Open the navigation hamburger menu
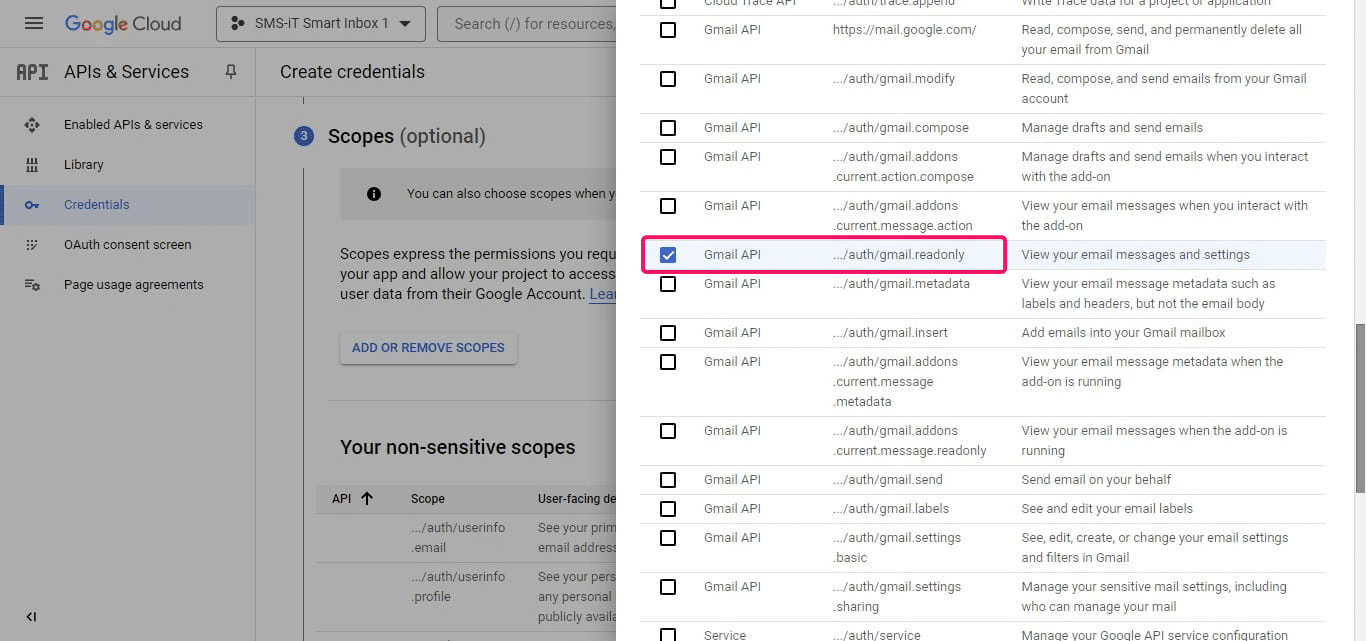This screenshot has width=1366, height=641. pyautogui.click(x=33, y=24)
